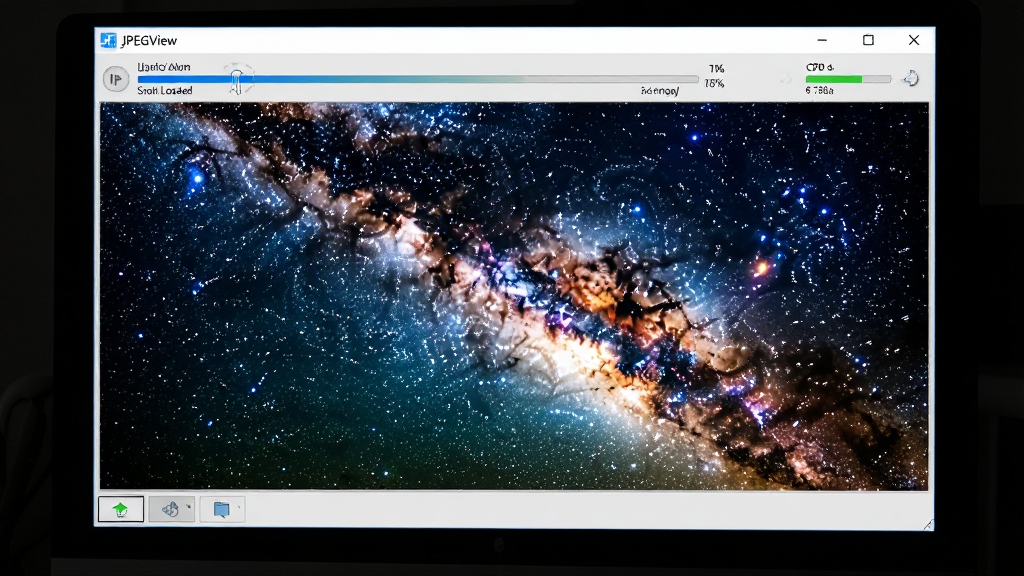Click the green CPU usage bar
Viewport: 1024px width, 576px height.
point(848,79)
